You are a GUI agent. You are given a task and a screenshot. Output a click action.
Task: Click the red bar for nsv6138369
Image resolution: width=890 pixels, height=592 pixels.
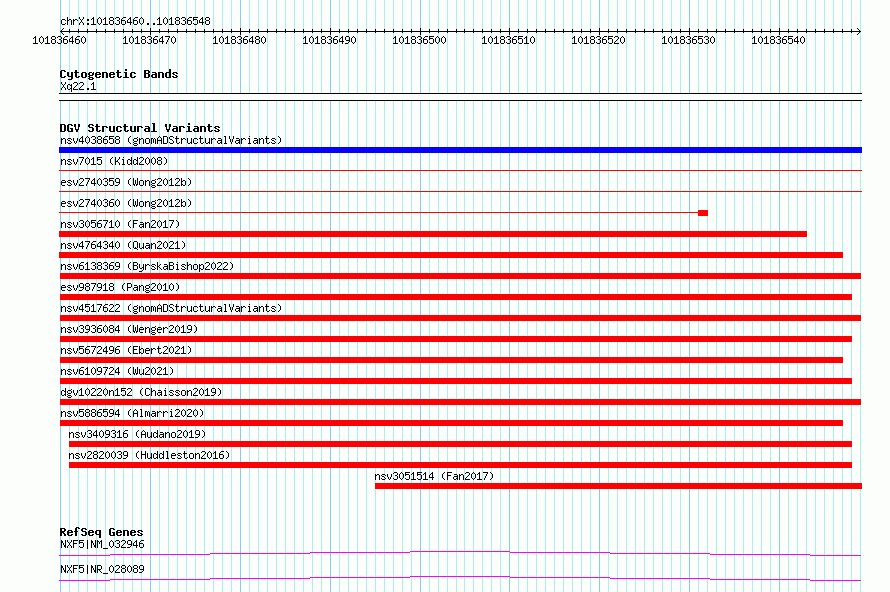[x=460, y=276]
